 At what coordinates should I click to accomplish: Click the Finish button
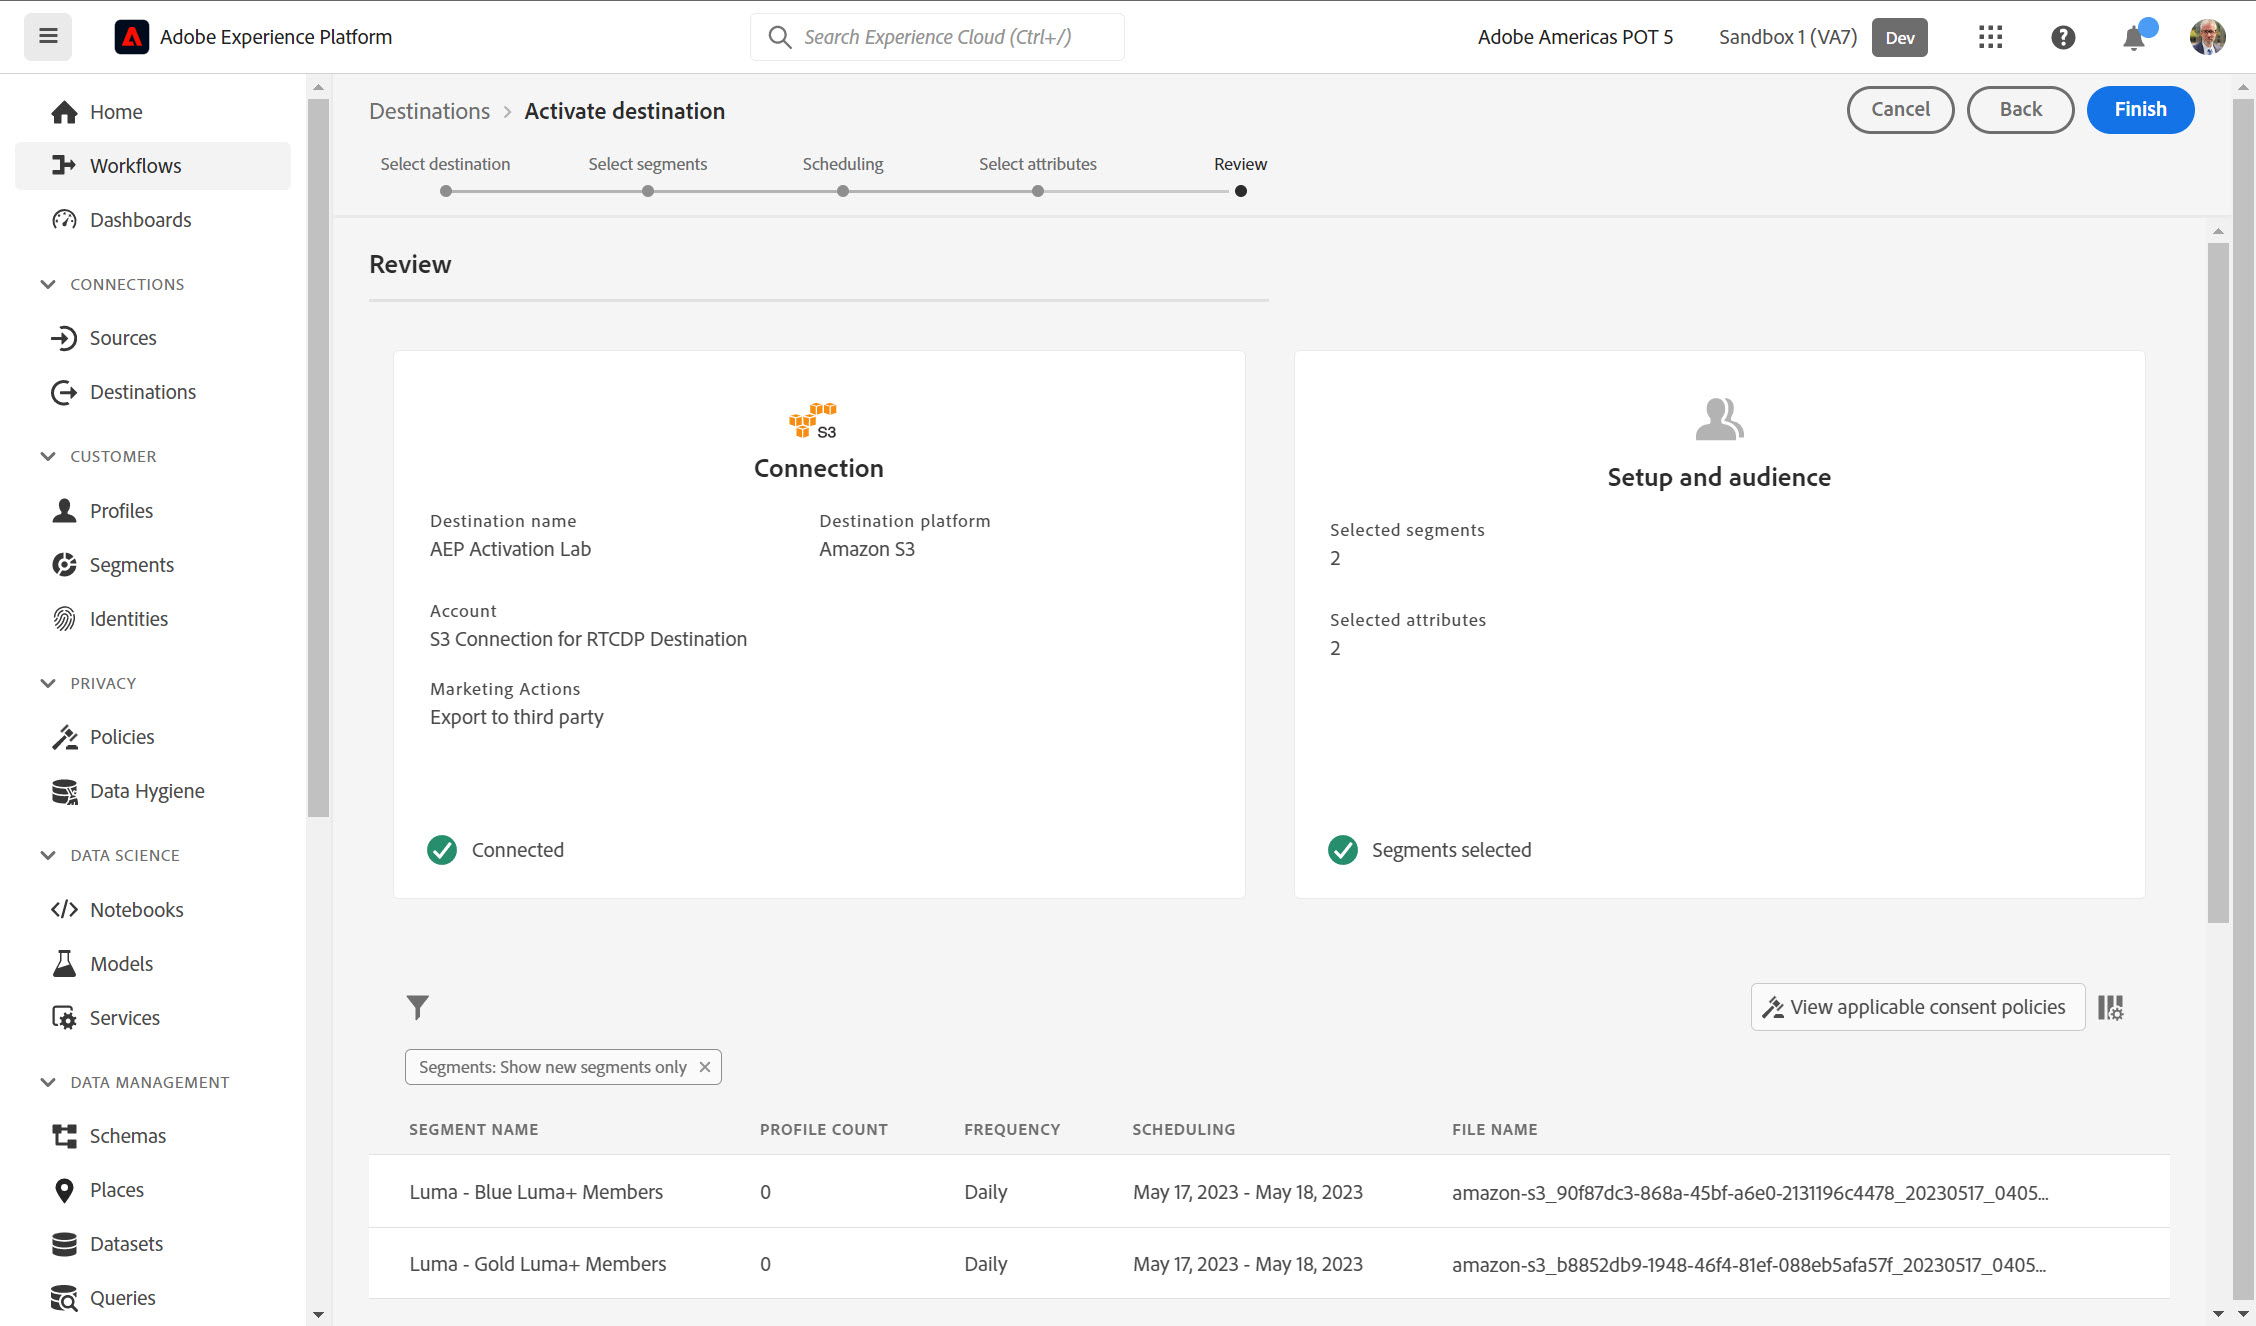2140,110
